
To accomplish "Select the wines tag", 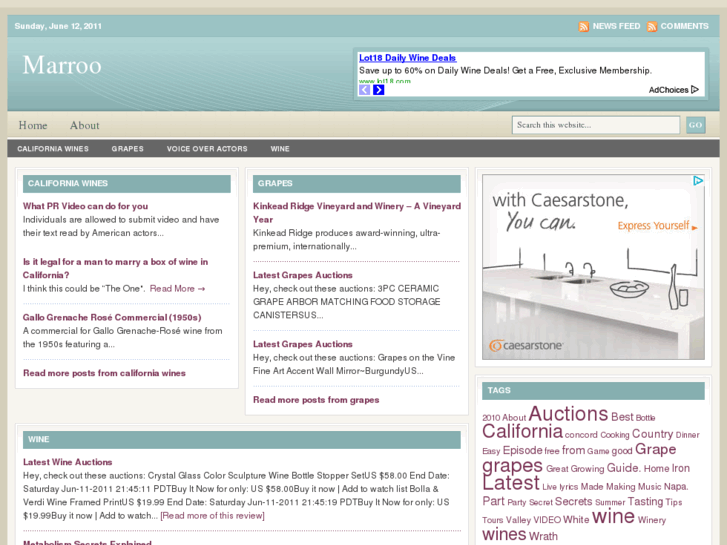I will pyautogui.click(x=504, y=534).
